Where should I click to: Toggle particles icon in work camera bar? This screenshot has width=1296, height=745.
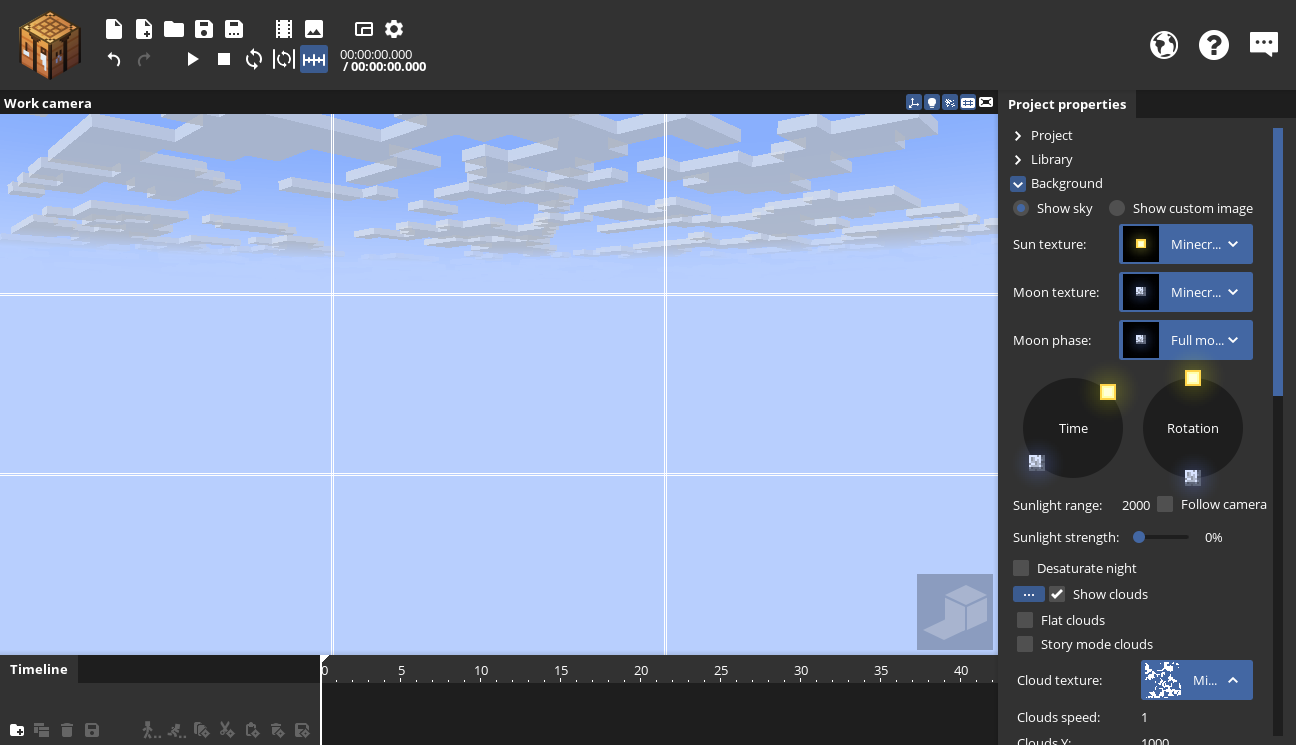point(950,102)
